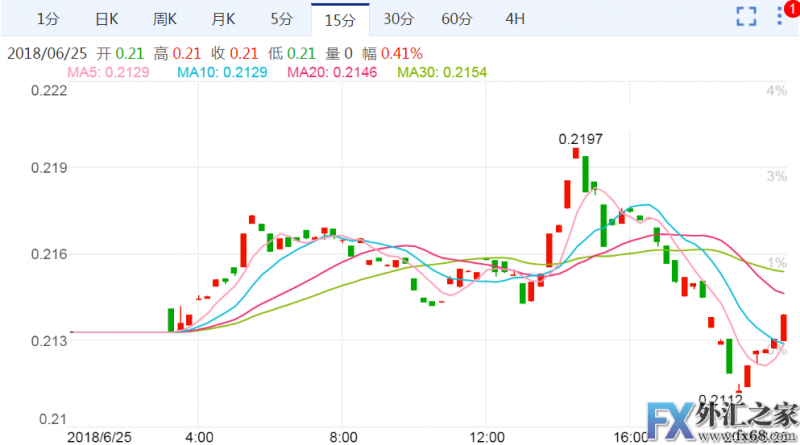
Task: Click the 2018/6/25 axis date label
Action: click(x=99, y=437)
